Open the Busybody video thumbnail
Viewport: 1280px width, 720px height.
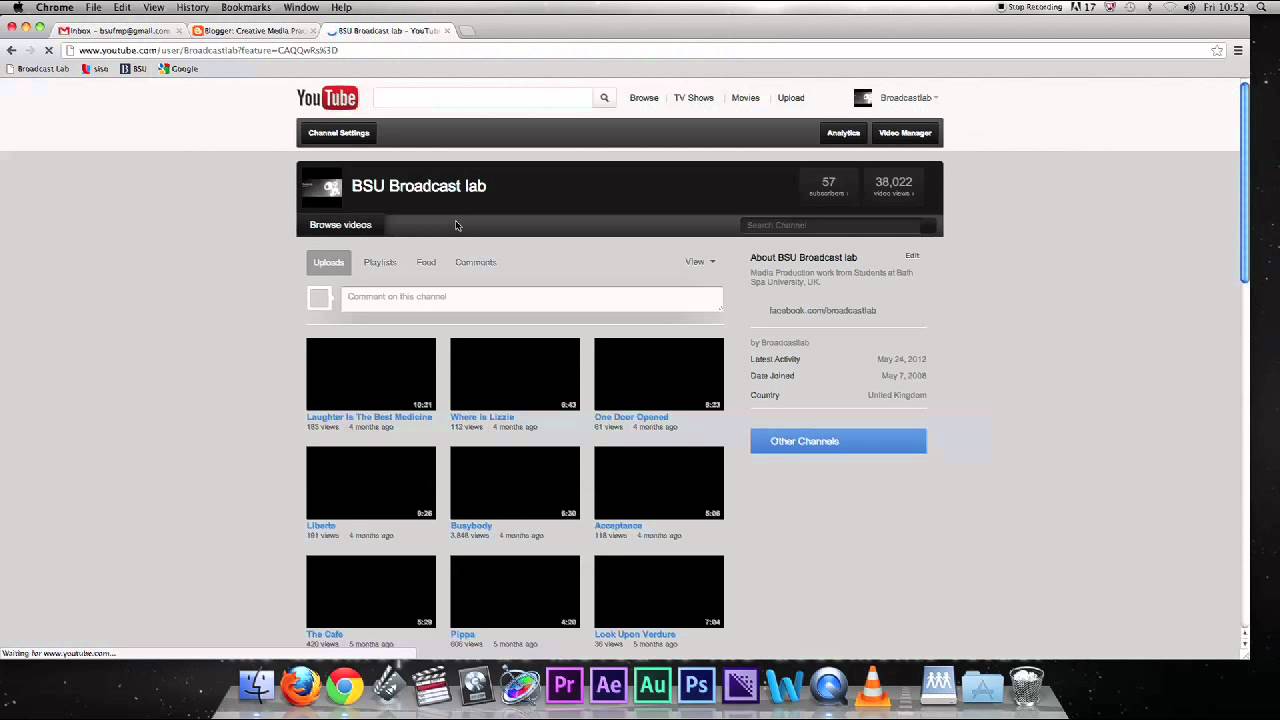click(515, 483)
